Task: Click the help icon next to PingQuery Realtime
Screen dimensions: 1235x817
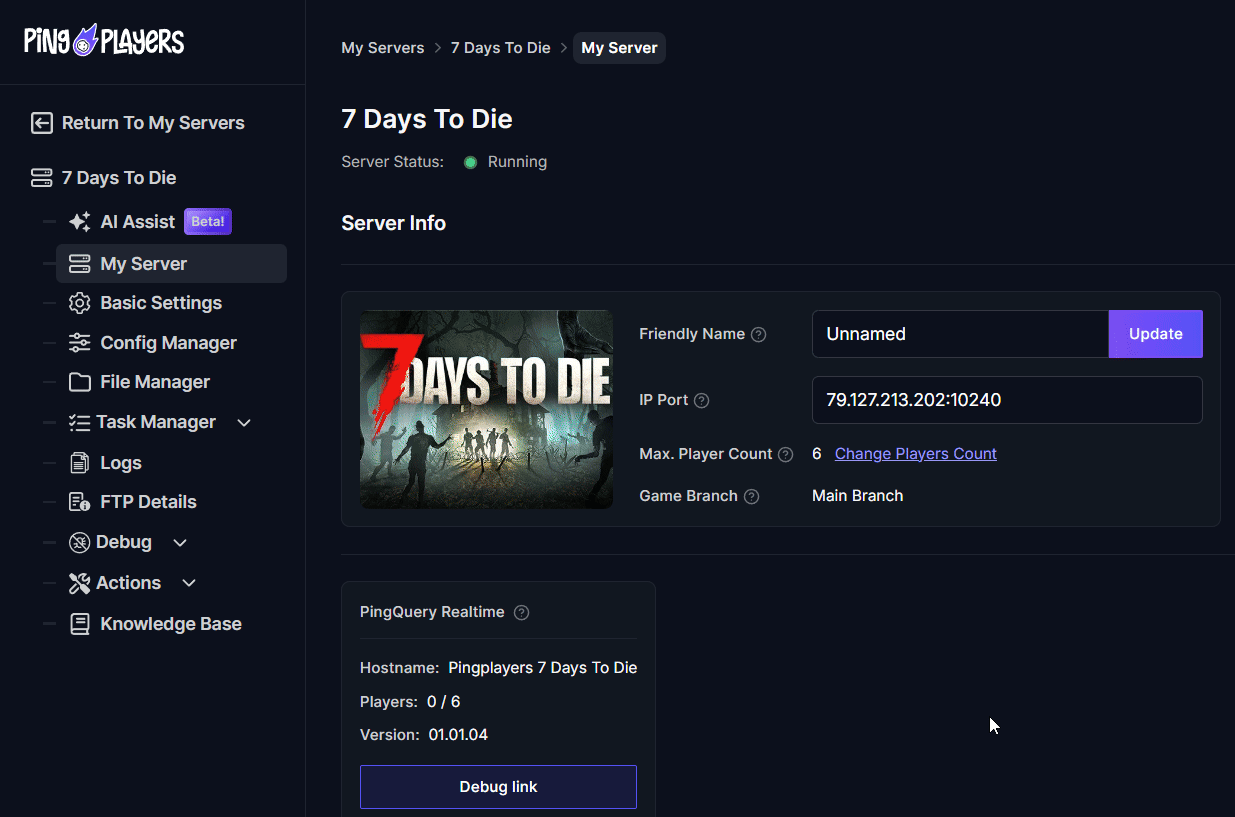Action: (x=521, y=613)
